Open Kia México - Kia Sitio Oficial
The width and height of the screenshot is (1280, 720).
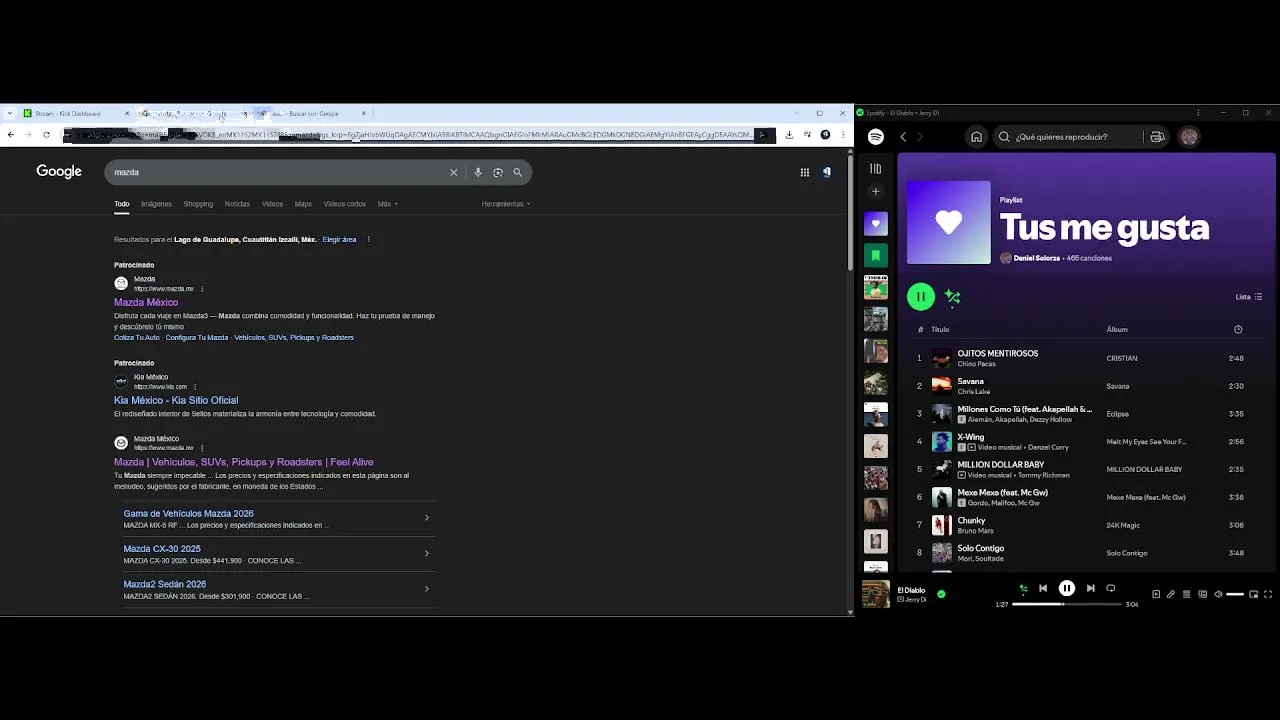click(176, 400)
